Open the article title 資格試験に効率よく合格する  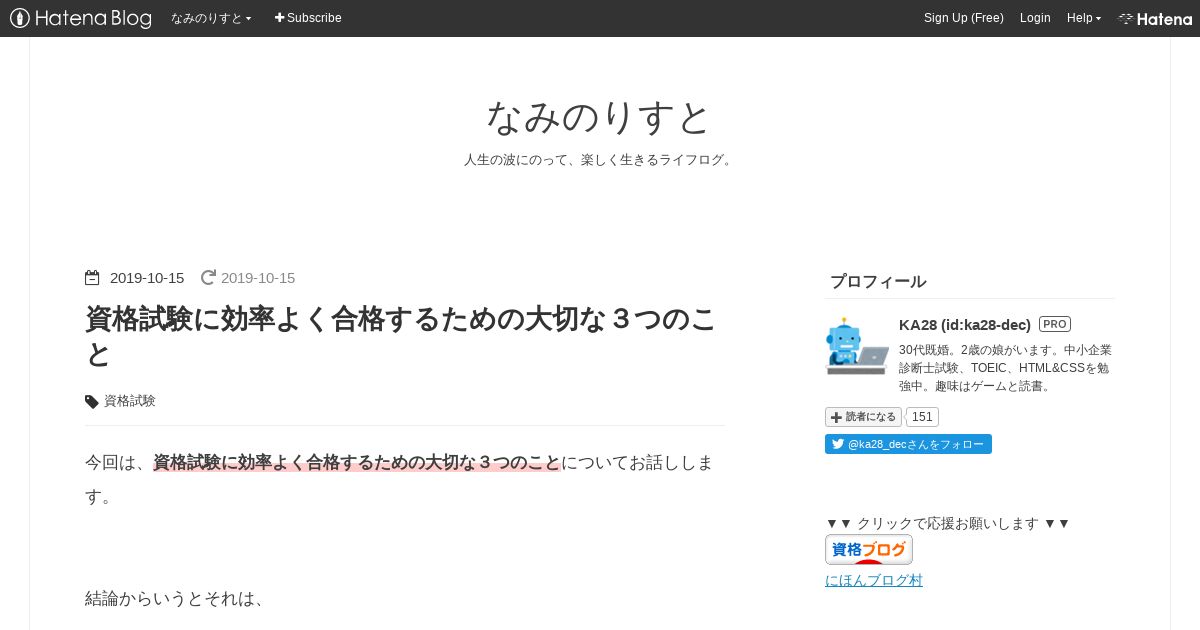tap(402, 337)
